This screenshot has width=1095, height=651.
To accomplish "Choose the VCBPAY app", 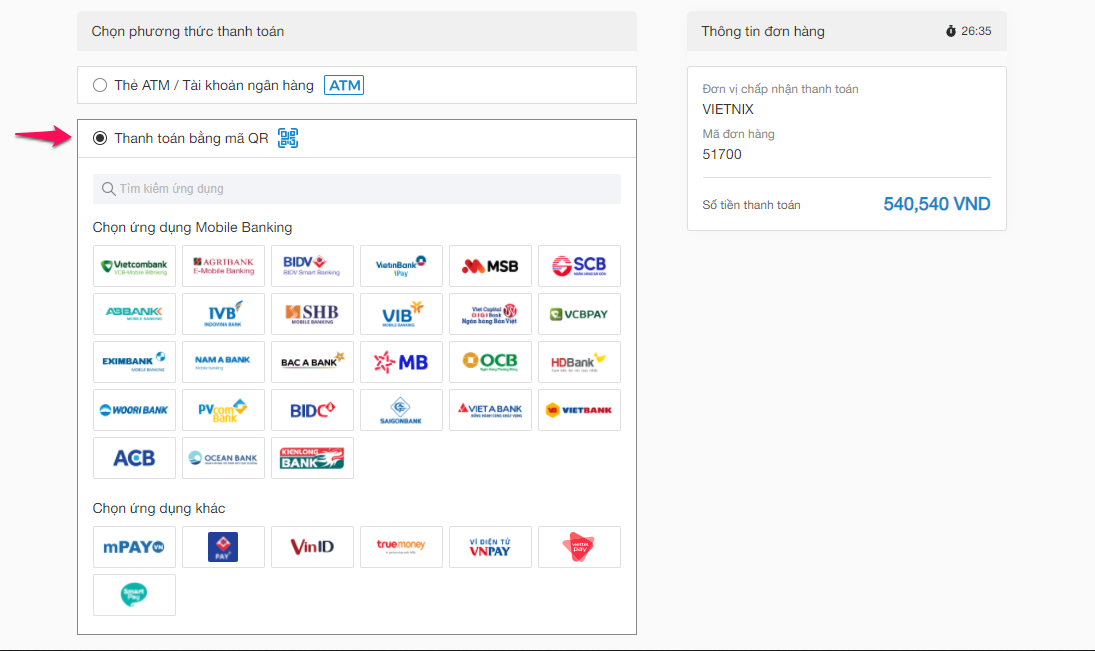I will click(x=580, y=314).
